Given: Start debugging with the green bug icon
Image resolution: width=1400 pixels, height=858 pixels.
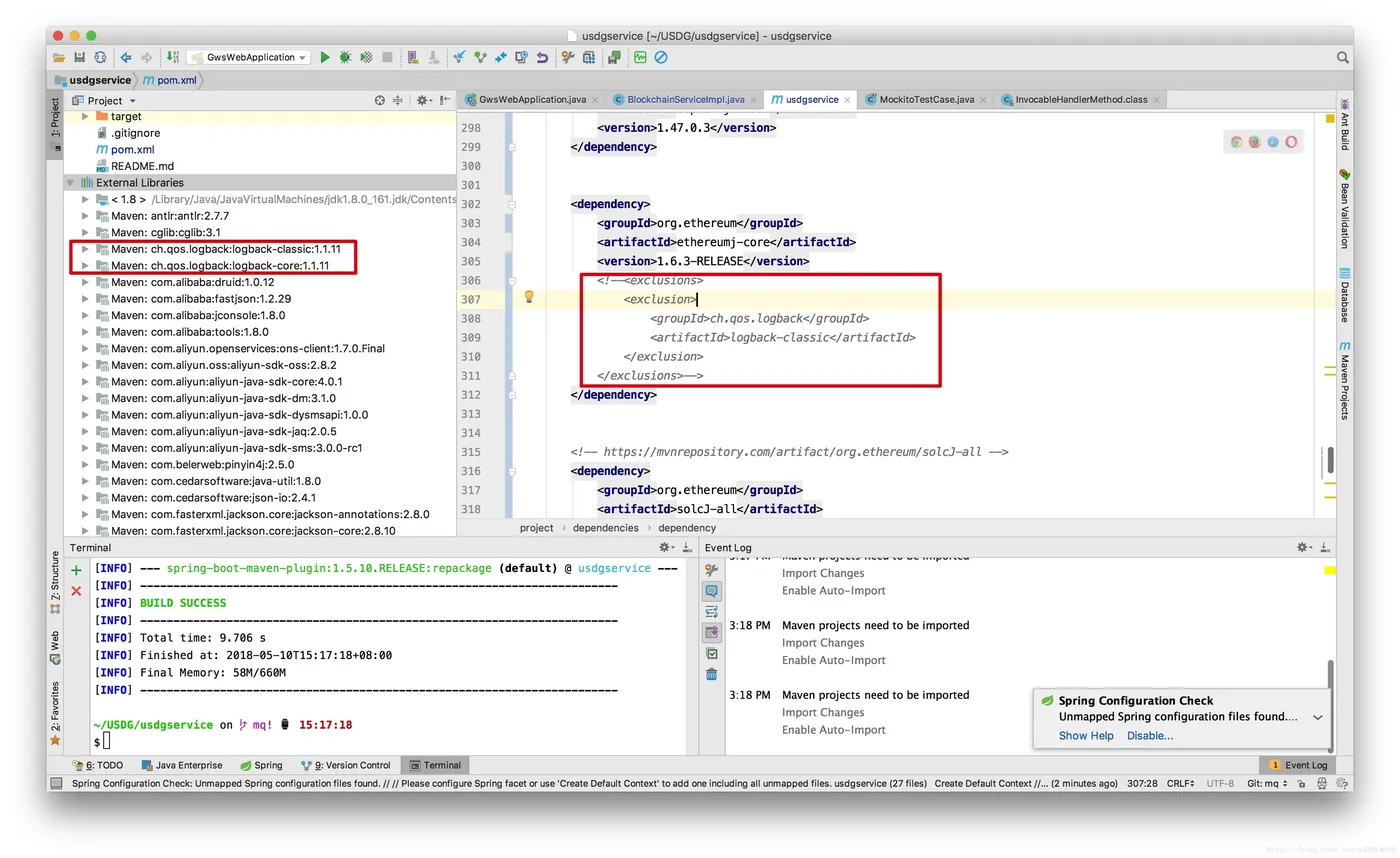Looking at the screenshot, I should (345, 57).
